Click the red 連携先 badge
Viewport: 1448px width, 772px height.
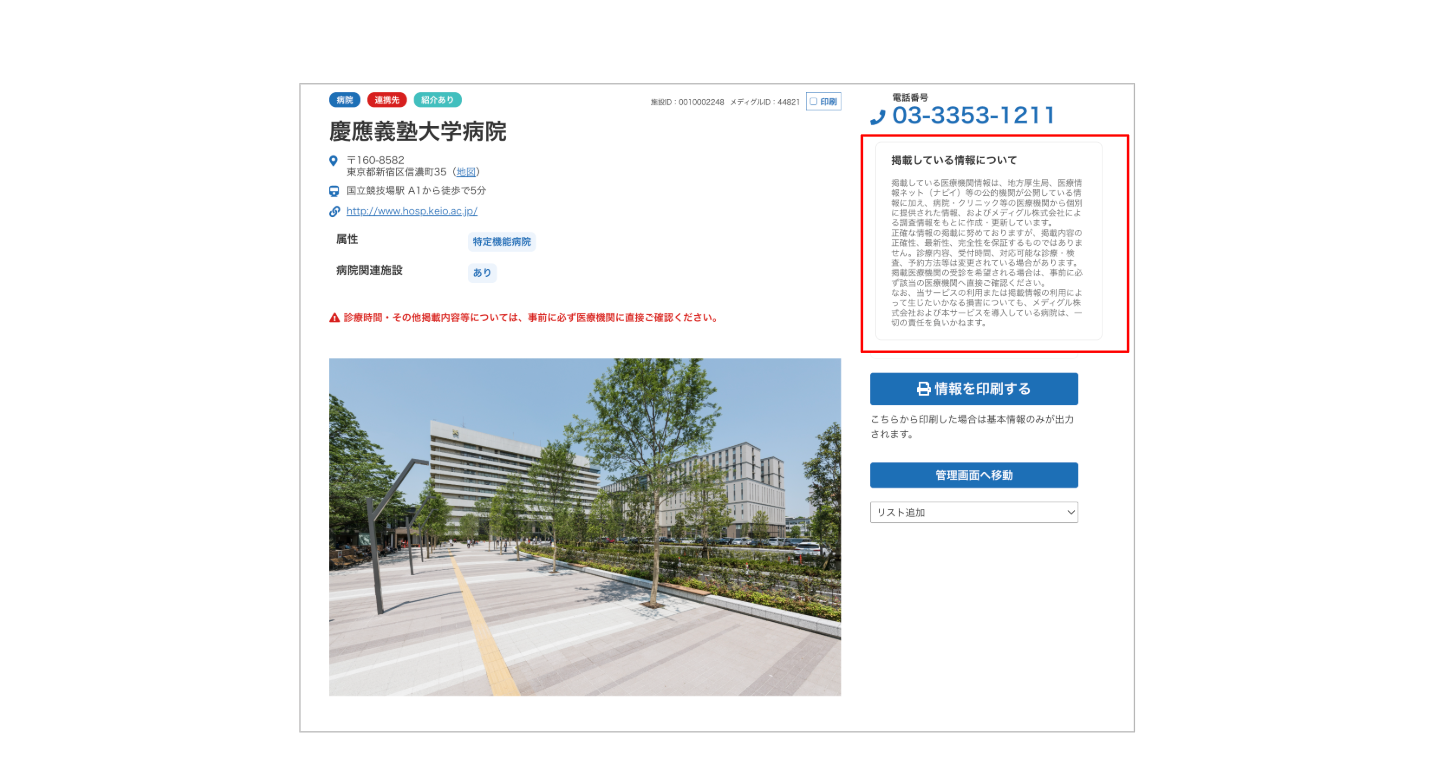(387, 100)
